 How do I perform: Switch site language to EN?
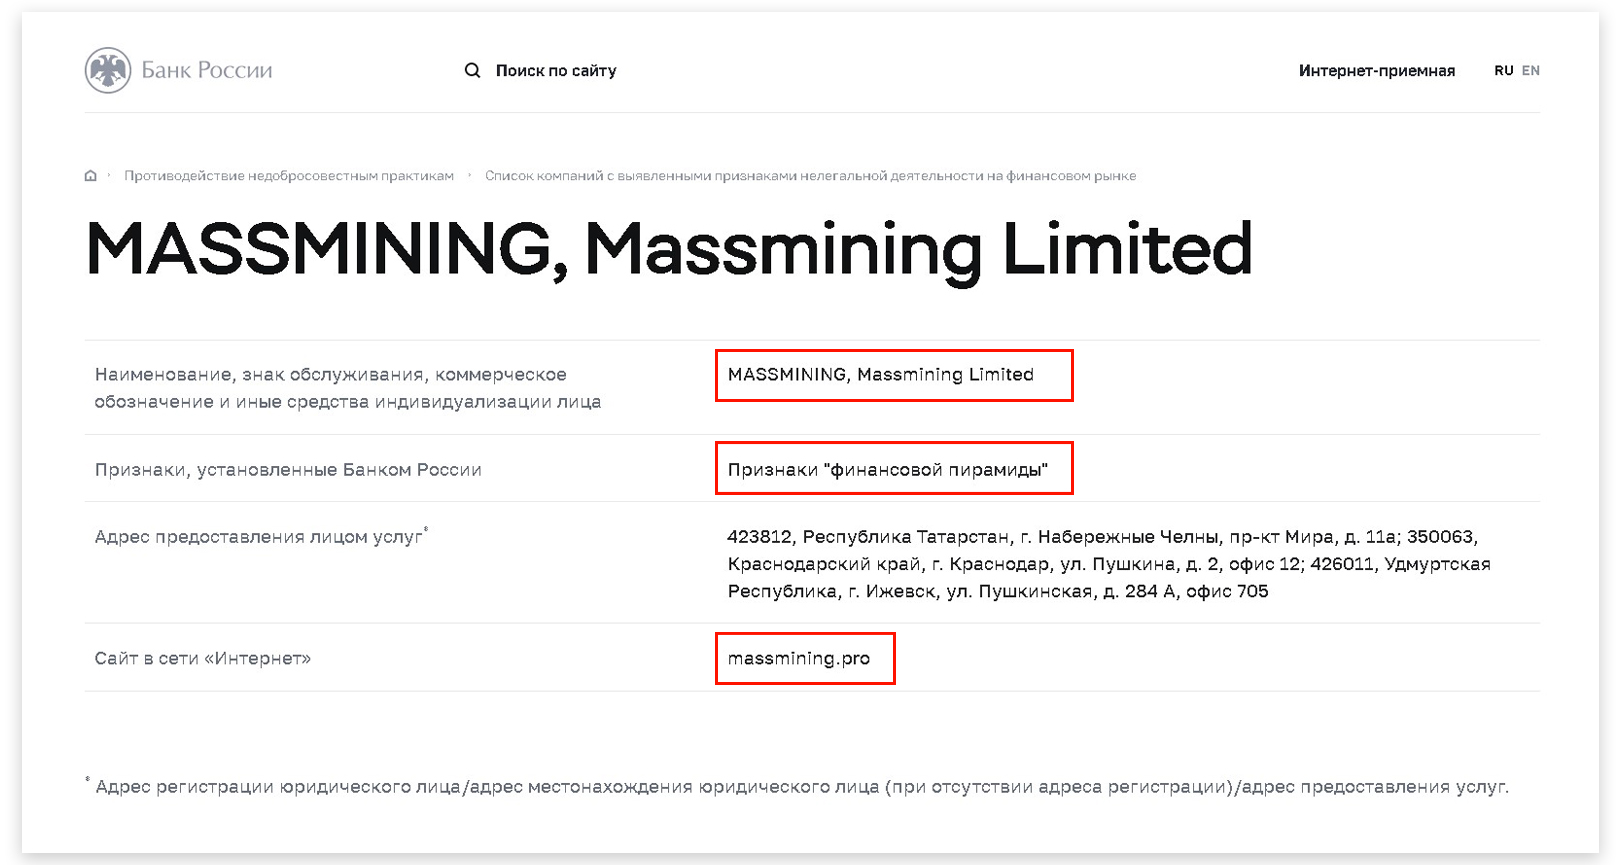(1530, 71)
